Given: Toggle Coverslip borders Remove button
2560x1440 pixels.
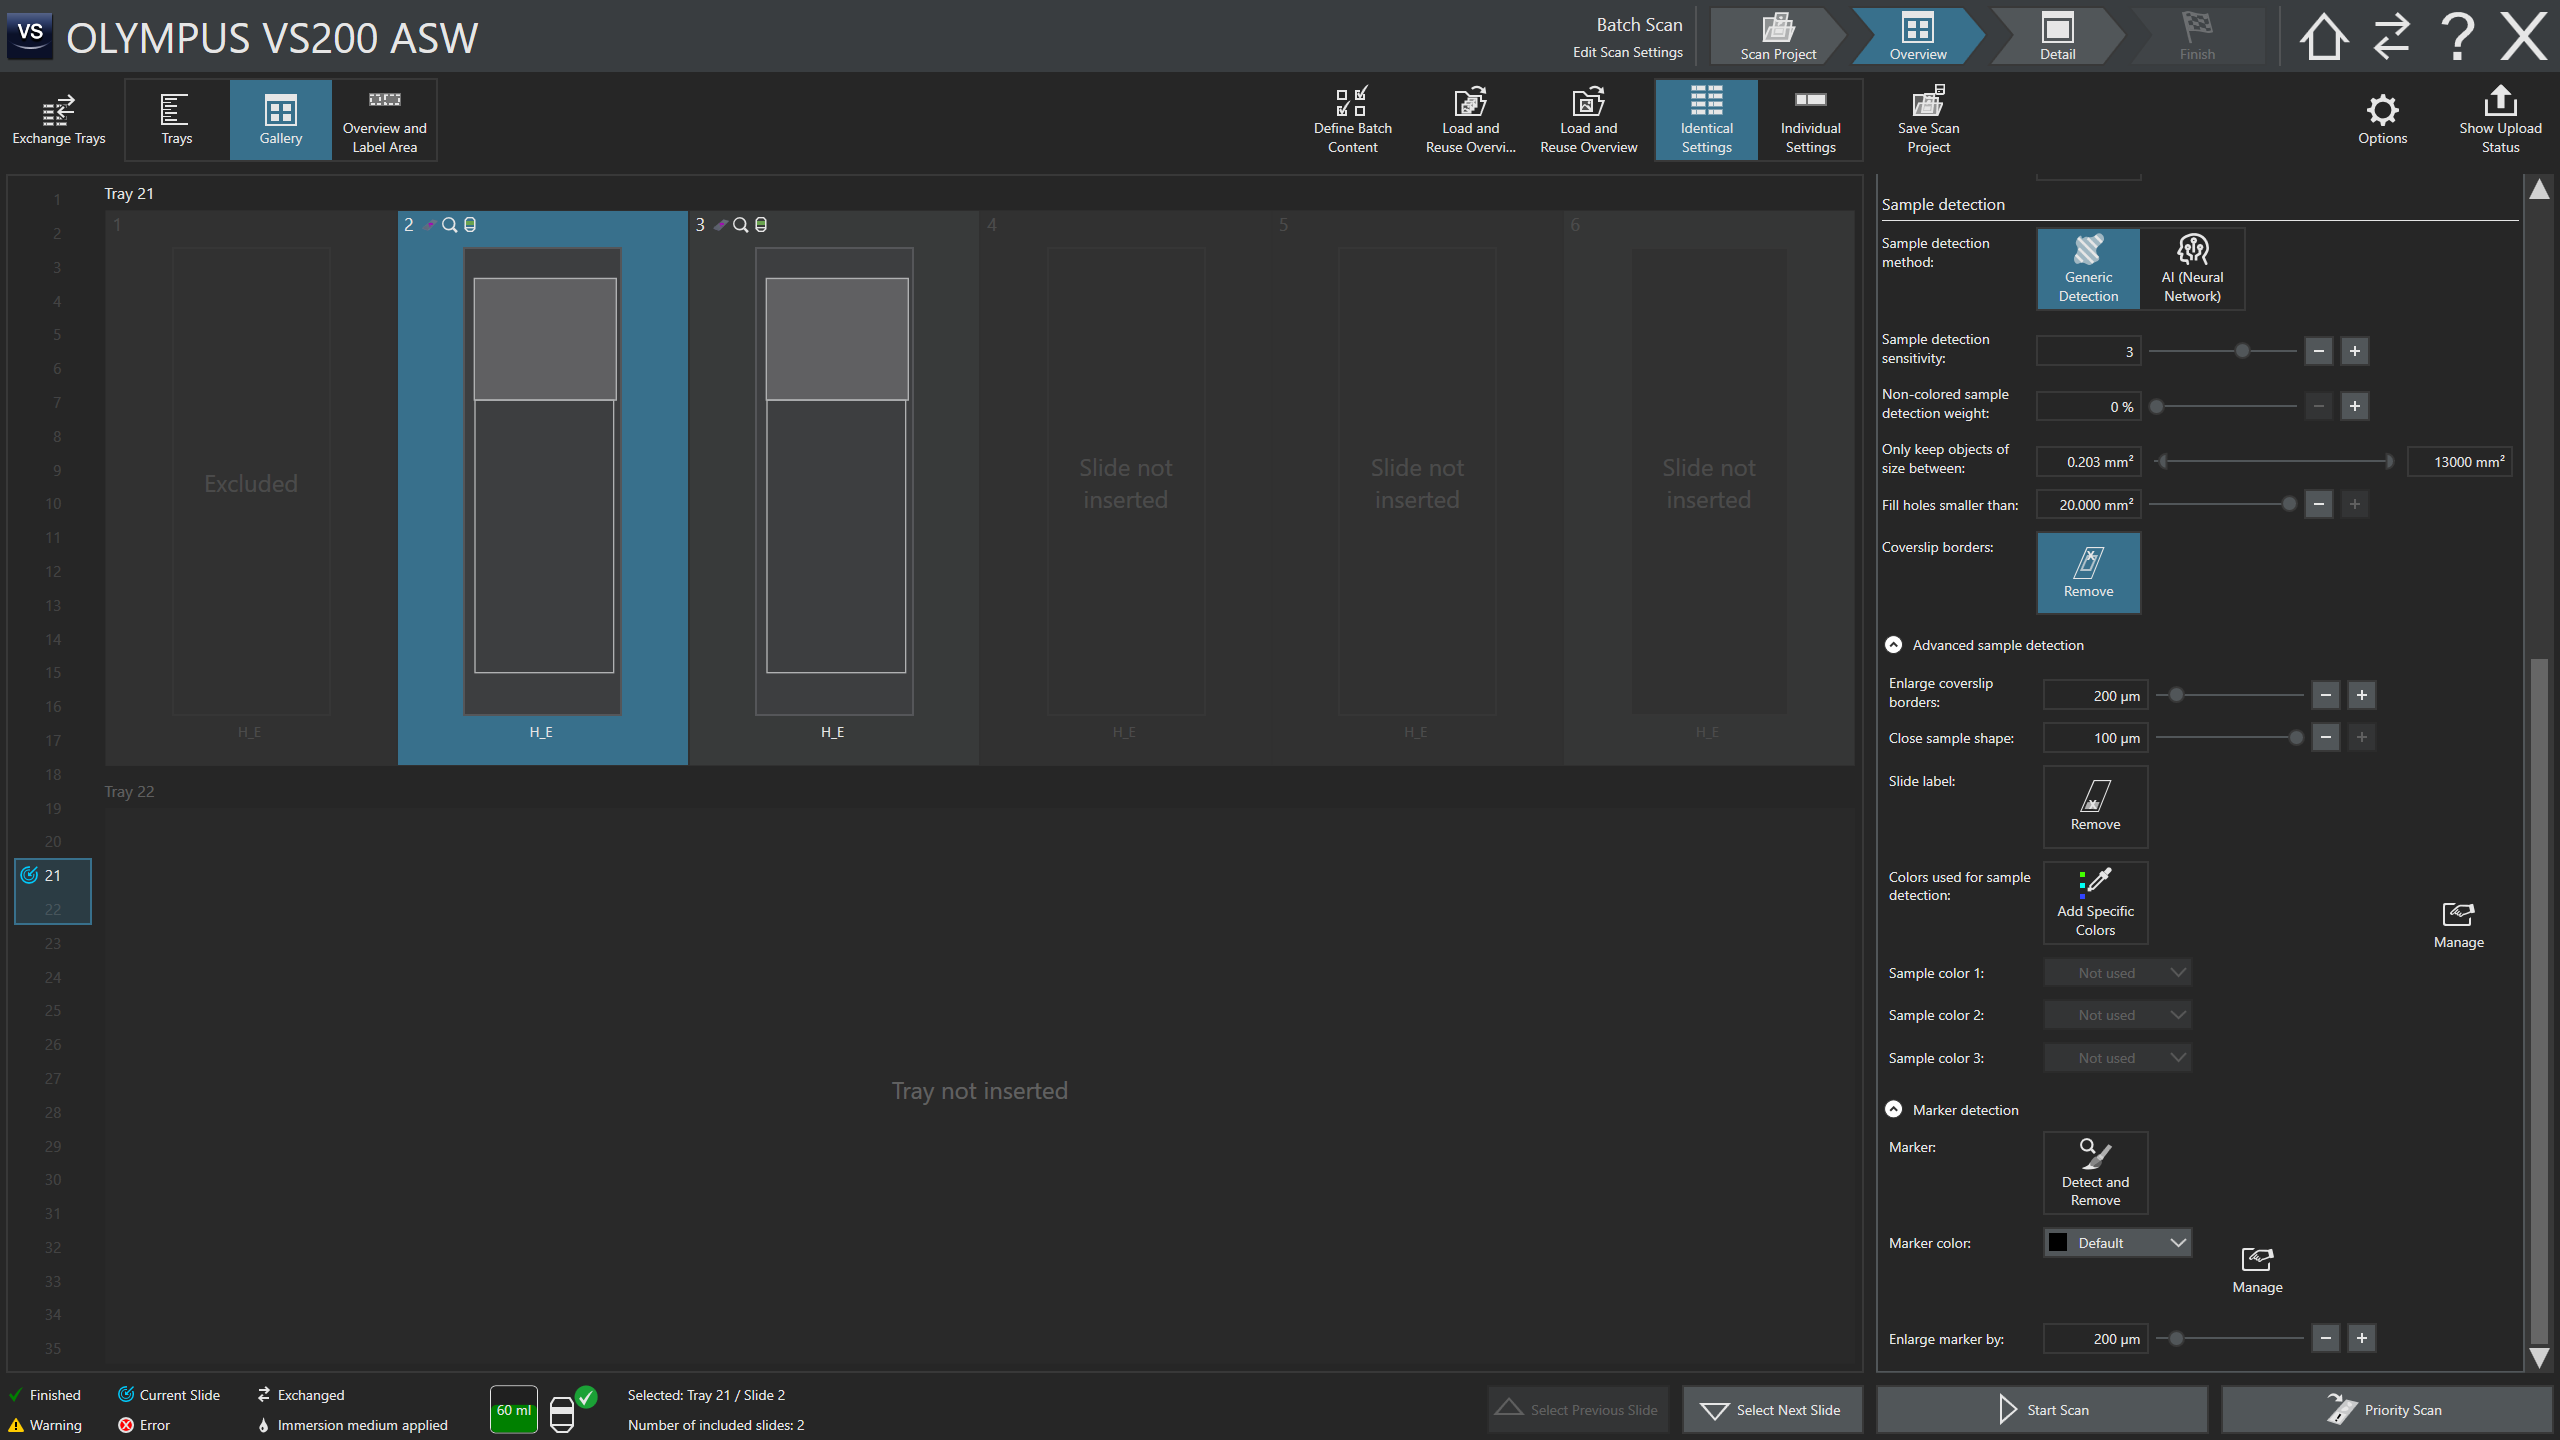Looking at the screenshot, I should click(x=2088, y=572).
